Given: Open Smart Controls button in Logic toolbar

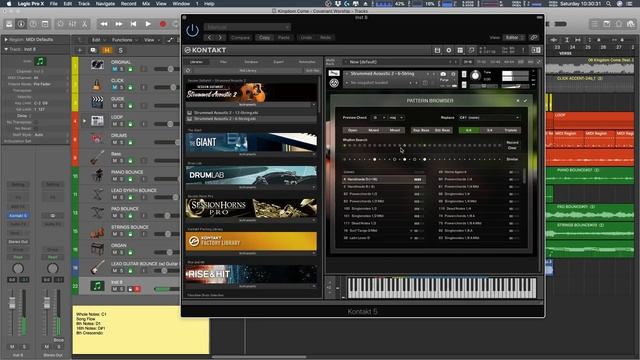Looking at the screenshot, I should (x=60, y=24).
